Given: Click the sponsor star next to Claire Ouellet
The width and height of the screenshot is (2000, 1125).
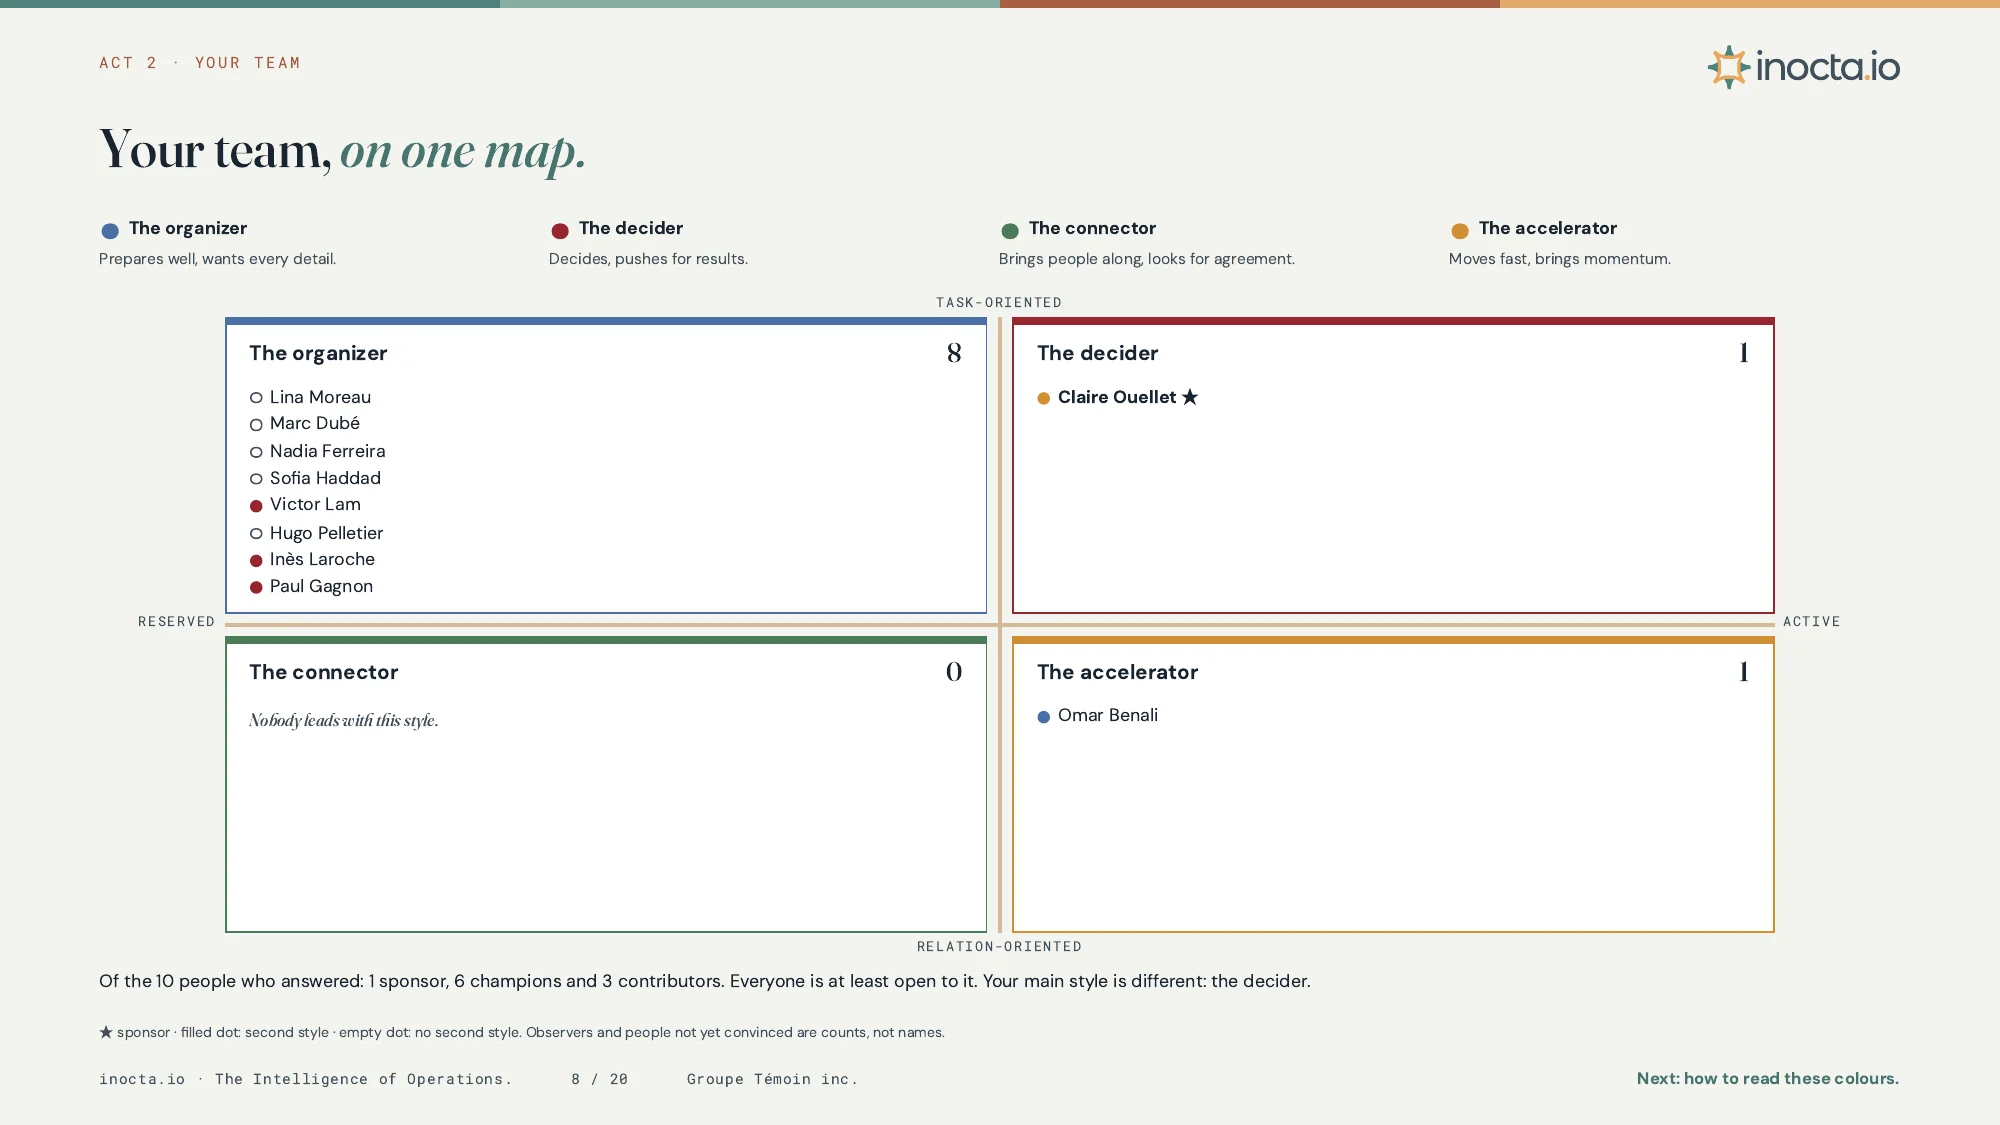Looking at the screenshot, I should pyautogui.click(x=1190, y=397).
